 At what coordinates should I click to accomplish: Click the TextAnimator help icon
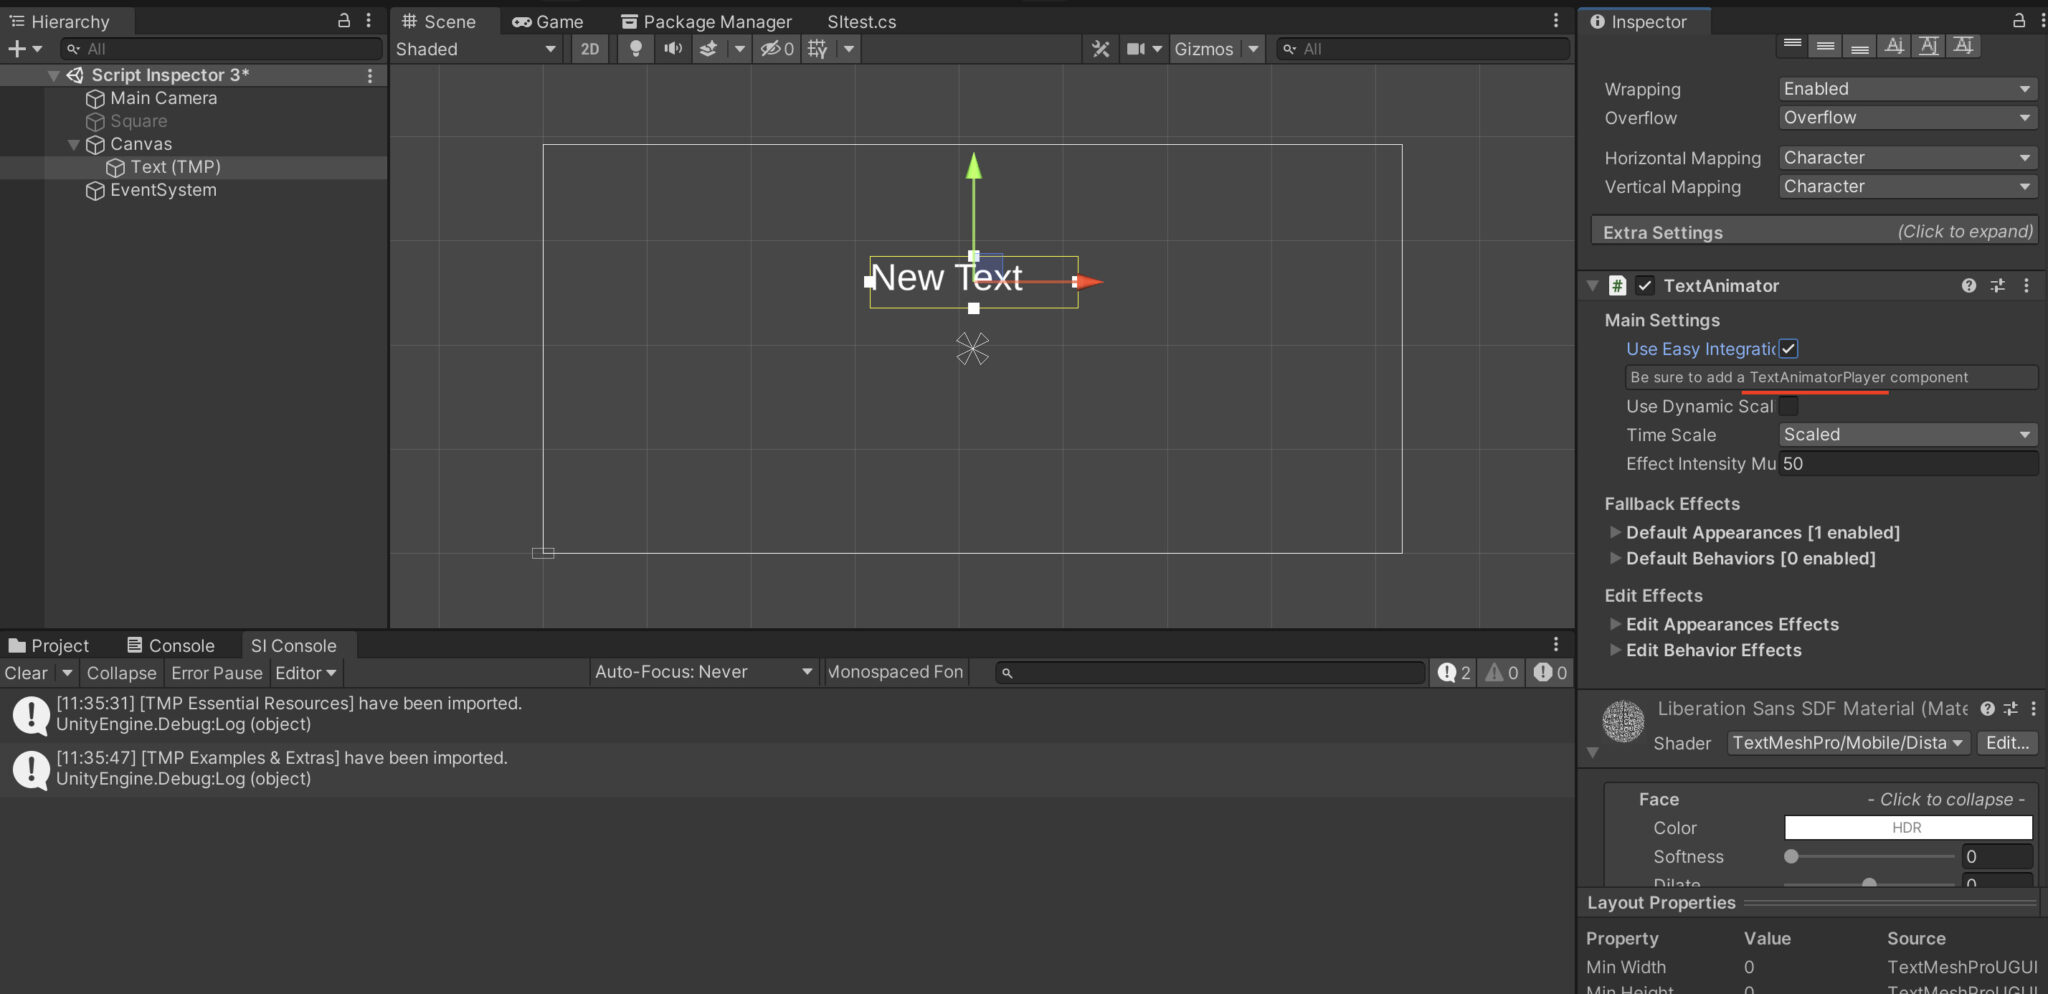pyautogui.click(x=1969, y=285)
